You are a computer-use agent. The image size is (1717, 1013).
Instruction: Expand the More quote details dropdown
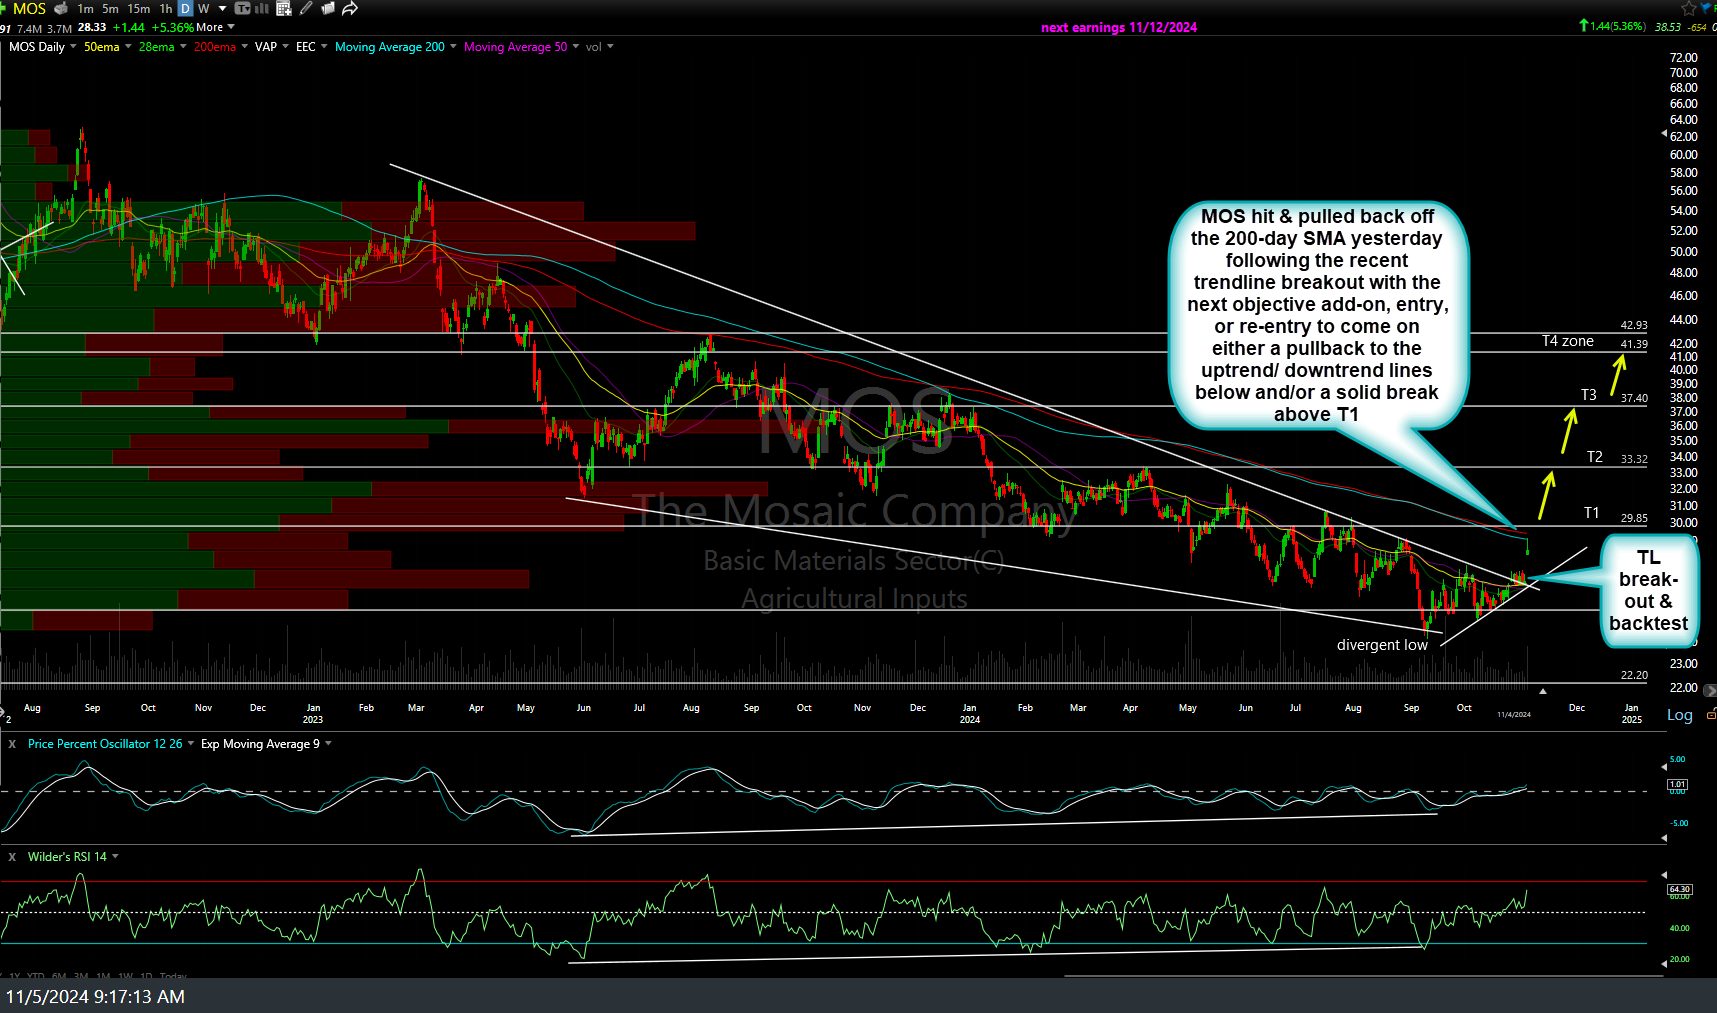click(x=215, y=27)
